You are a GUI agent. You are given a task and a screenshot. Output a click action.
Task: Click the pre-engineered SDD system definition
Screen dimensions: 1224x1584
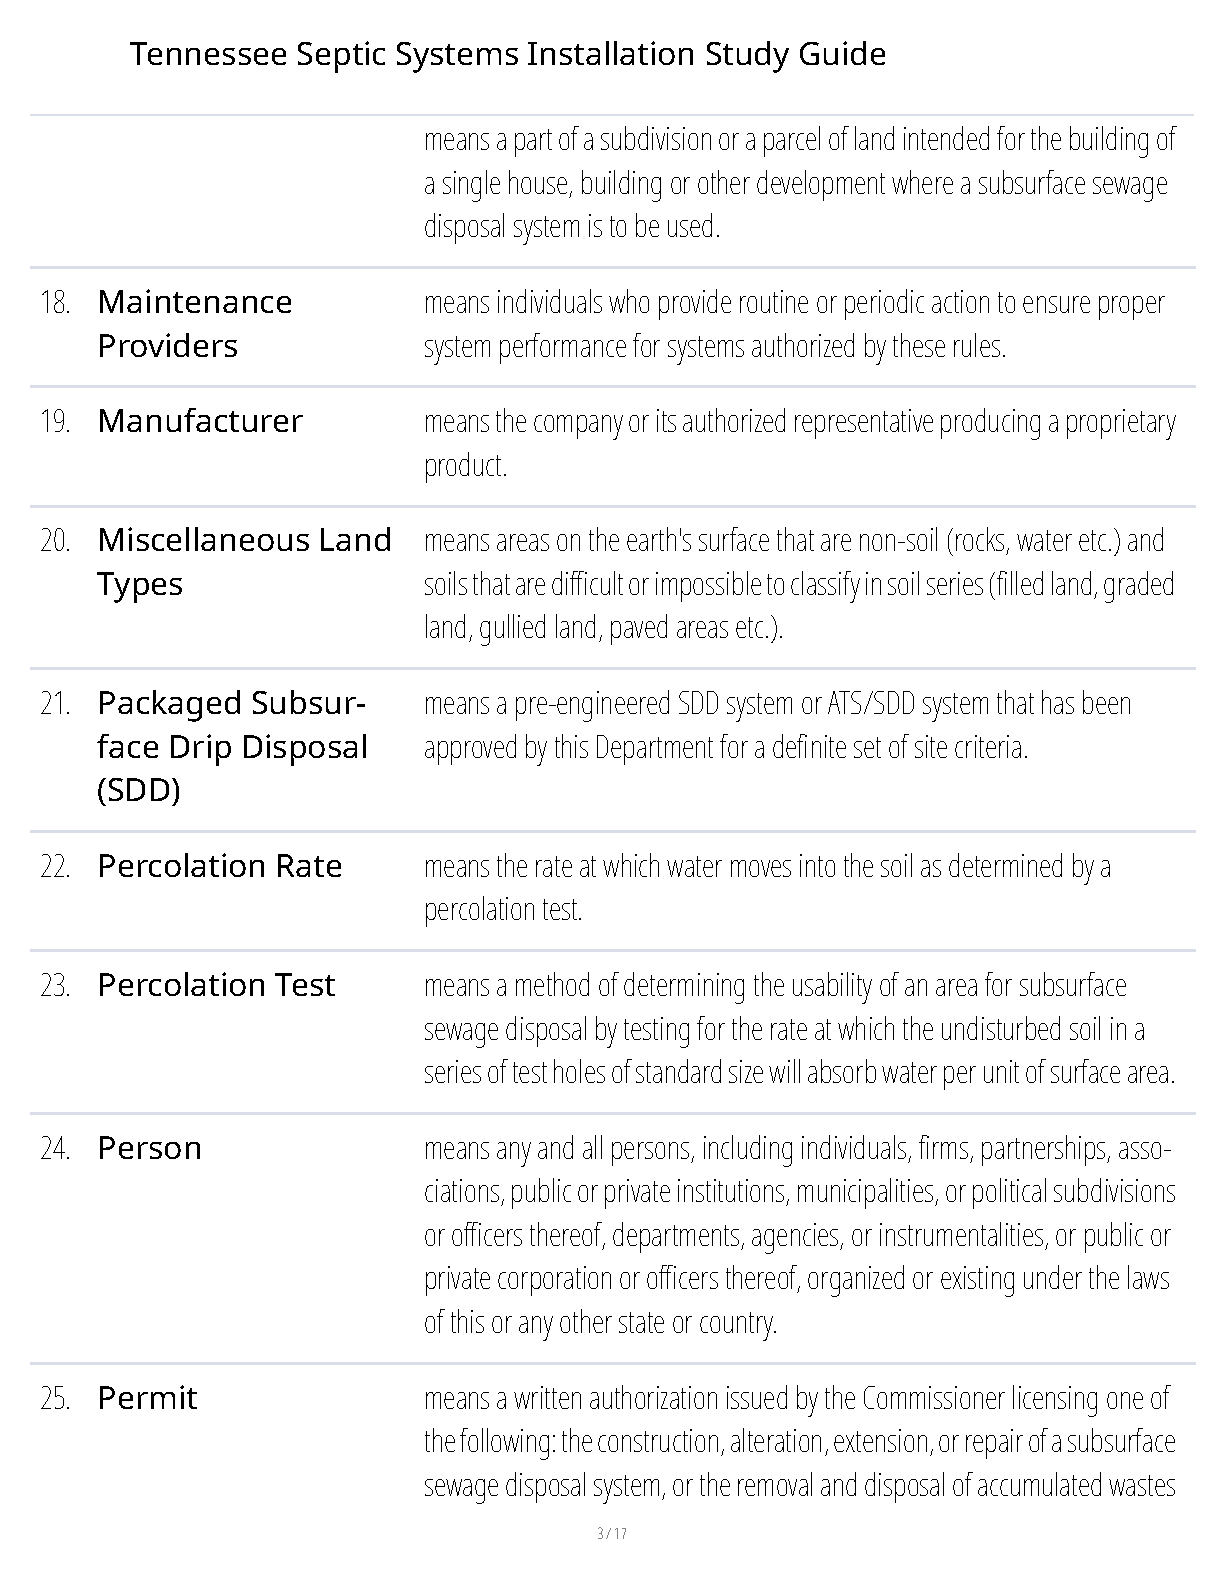coord(777,725)
